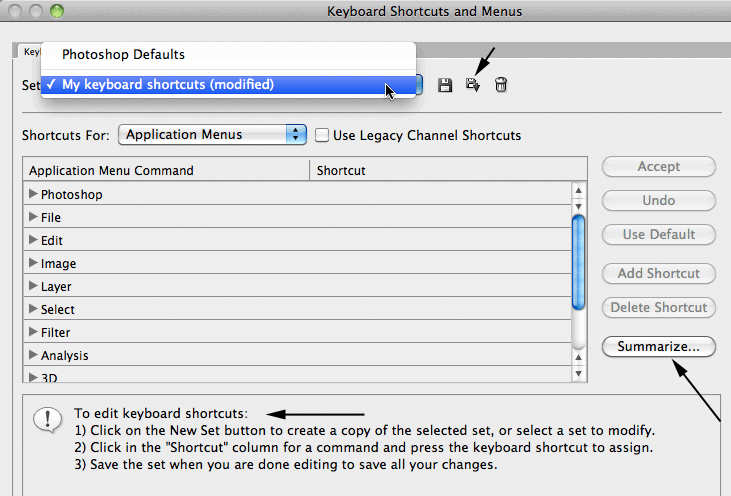Choose My keyboard shortcuts (modified) set

click(228, 85)
